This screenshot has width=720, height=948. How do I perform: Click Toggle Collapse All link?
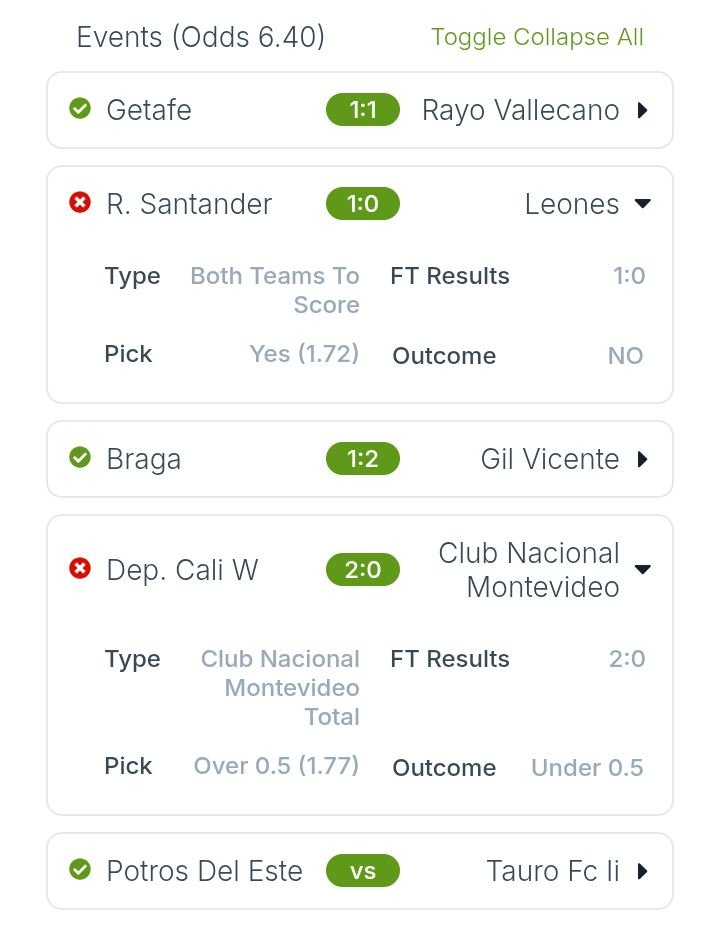click(x=537, y=37)
